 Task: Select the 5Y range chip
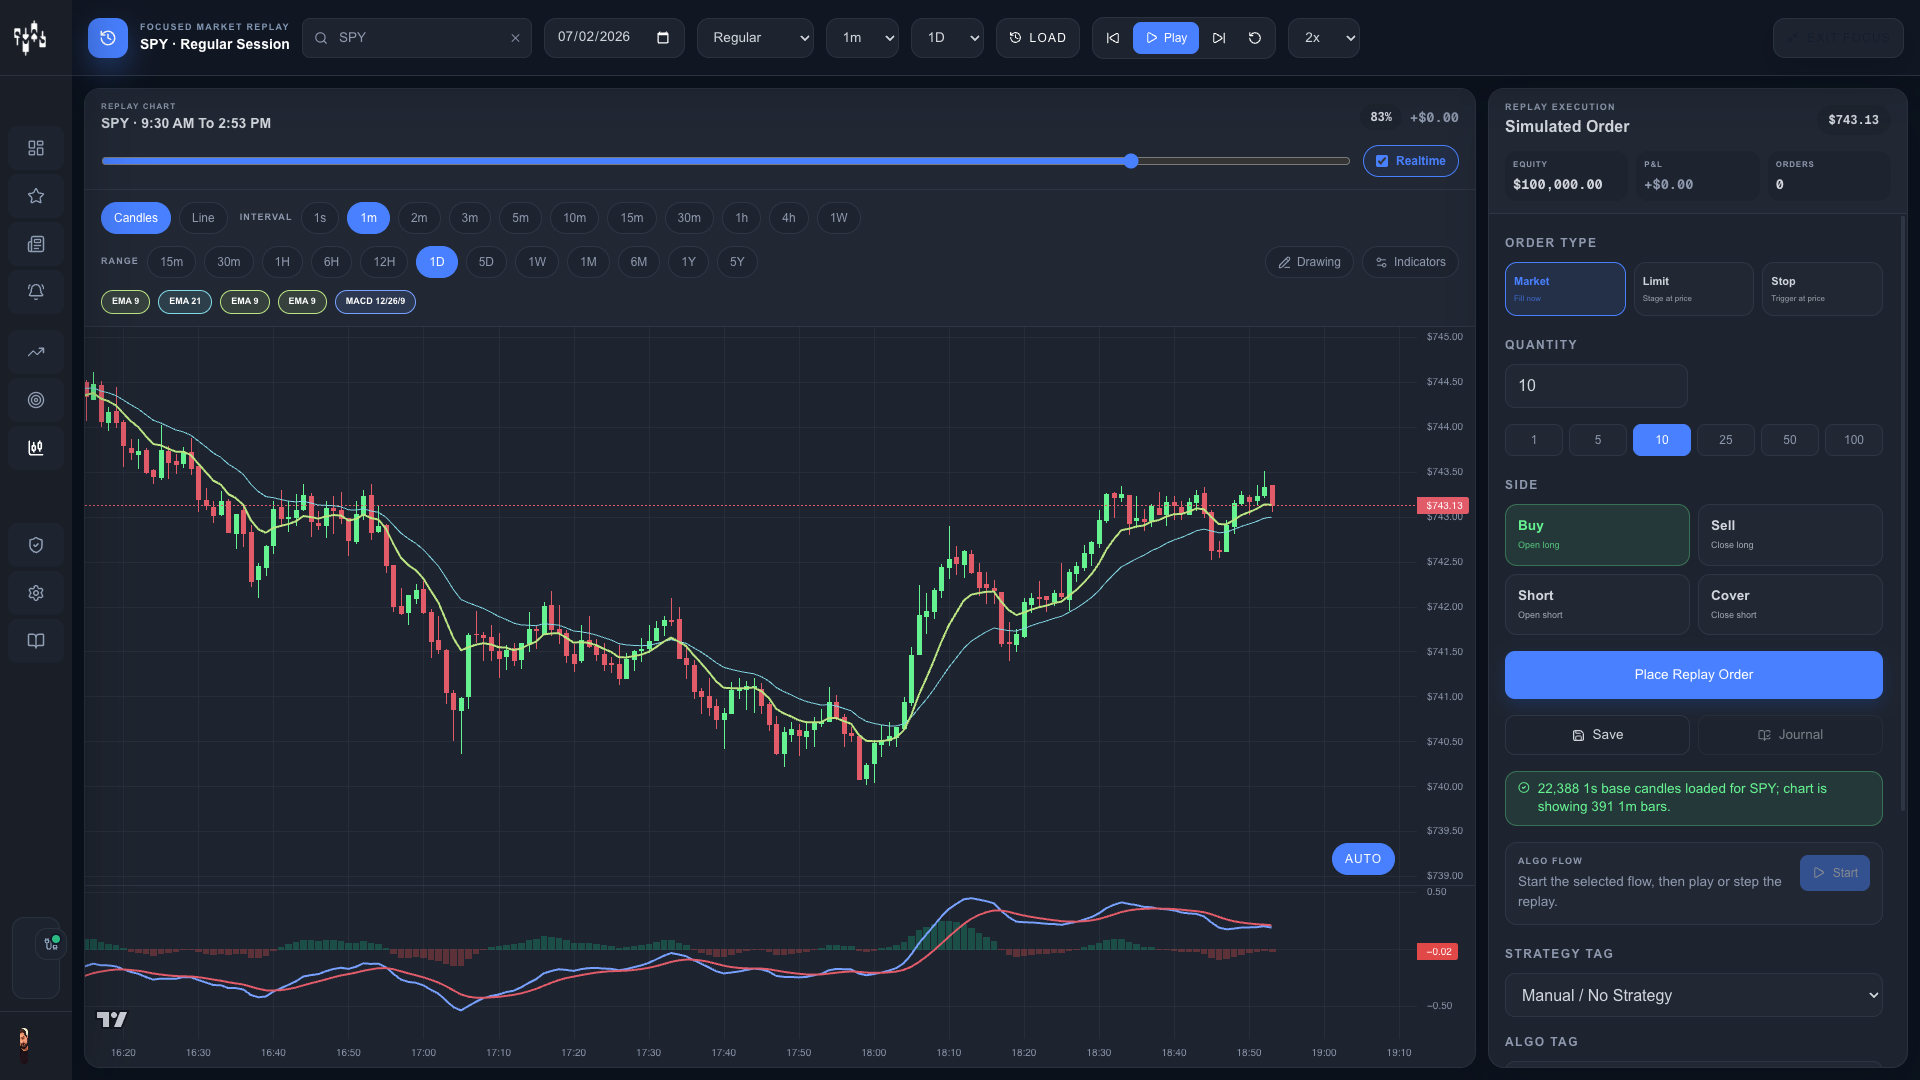tap(737, 262)
